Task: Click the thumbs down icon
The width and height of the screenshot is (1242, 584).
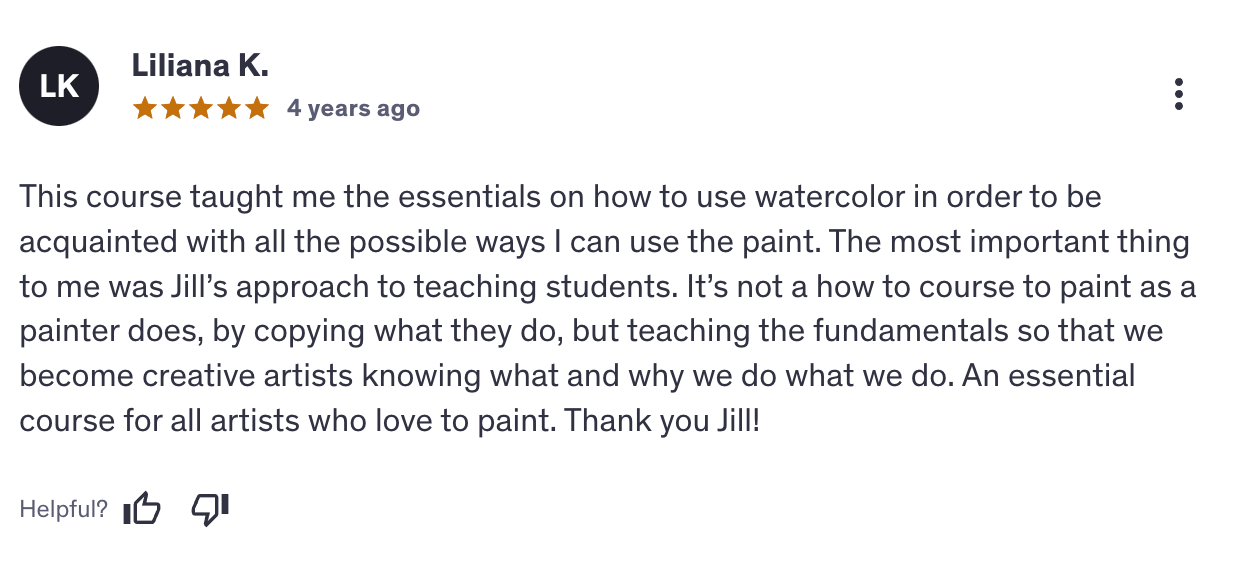Action: click(210, 509)
